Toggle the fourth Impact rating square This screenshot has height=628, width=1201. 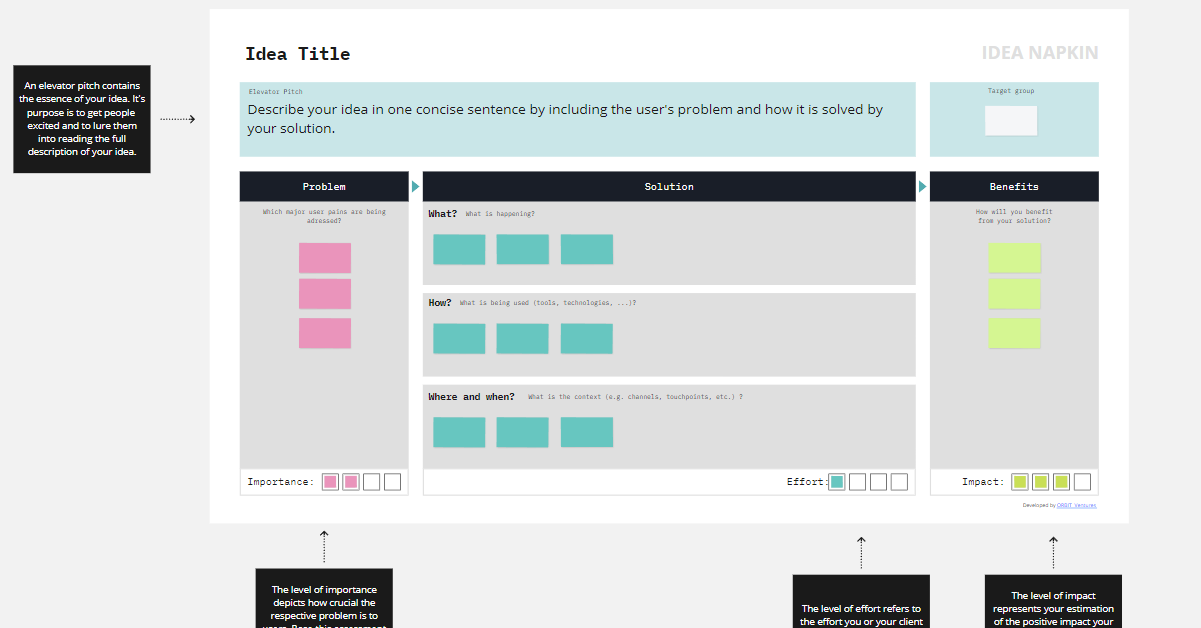tap(1082, 481)
